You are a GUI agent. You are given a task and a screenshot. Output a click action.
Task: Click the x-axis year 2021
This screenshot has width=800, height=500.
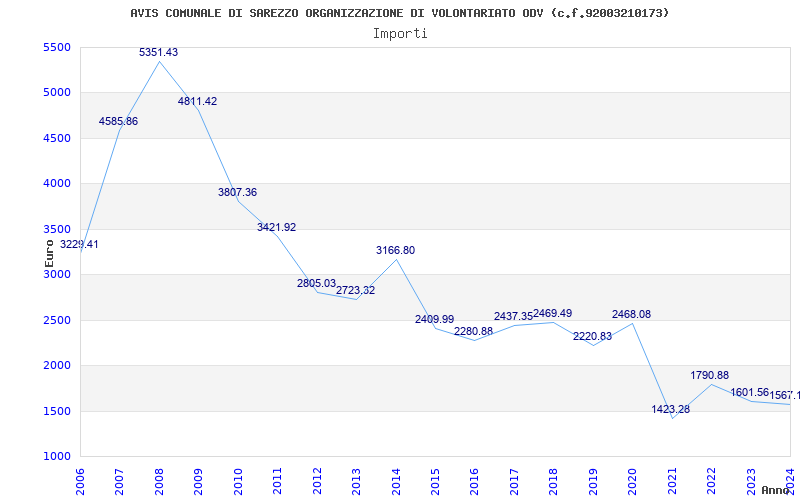pyautogui.click(x=672, y=481)
